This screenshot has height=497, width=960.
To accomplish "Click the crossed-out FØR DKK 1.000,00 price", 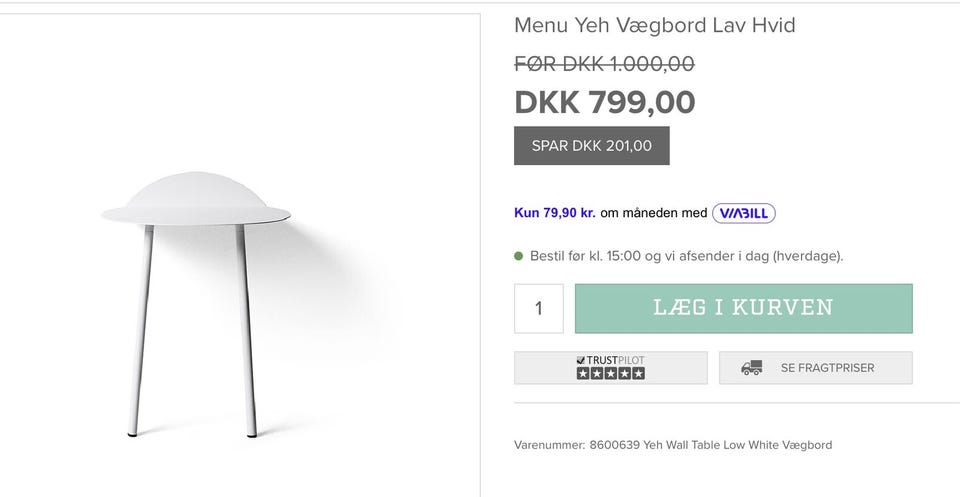I will pyautogui.click(x=604, y=64).
